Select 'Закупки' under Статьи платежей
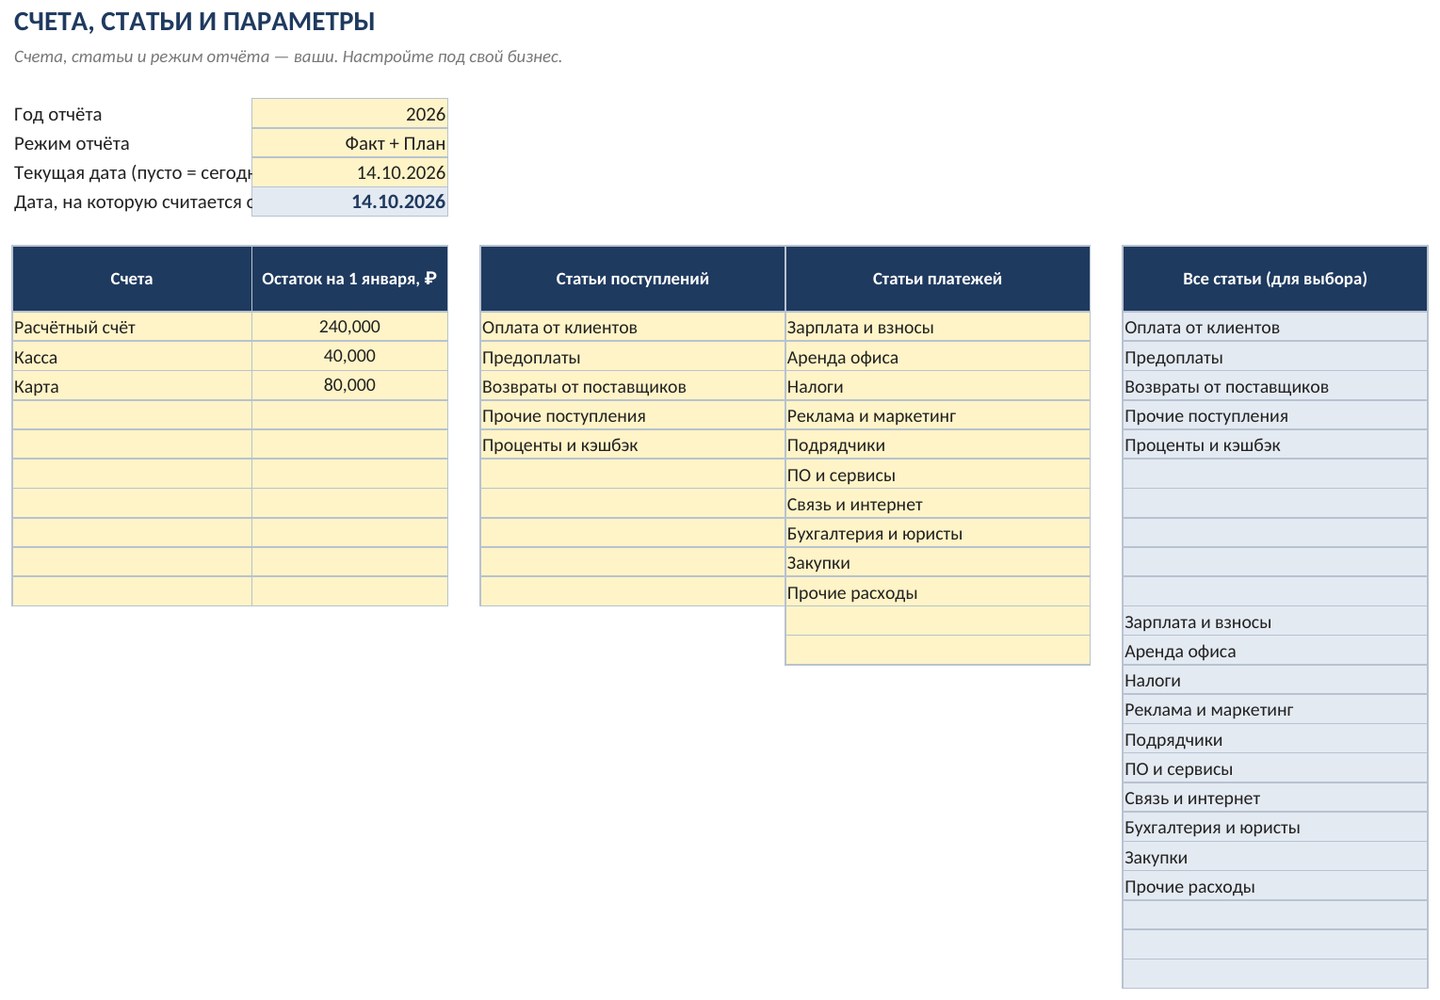This screenshot has height=1000, width=1440. point(937,562)
